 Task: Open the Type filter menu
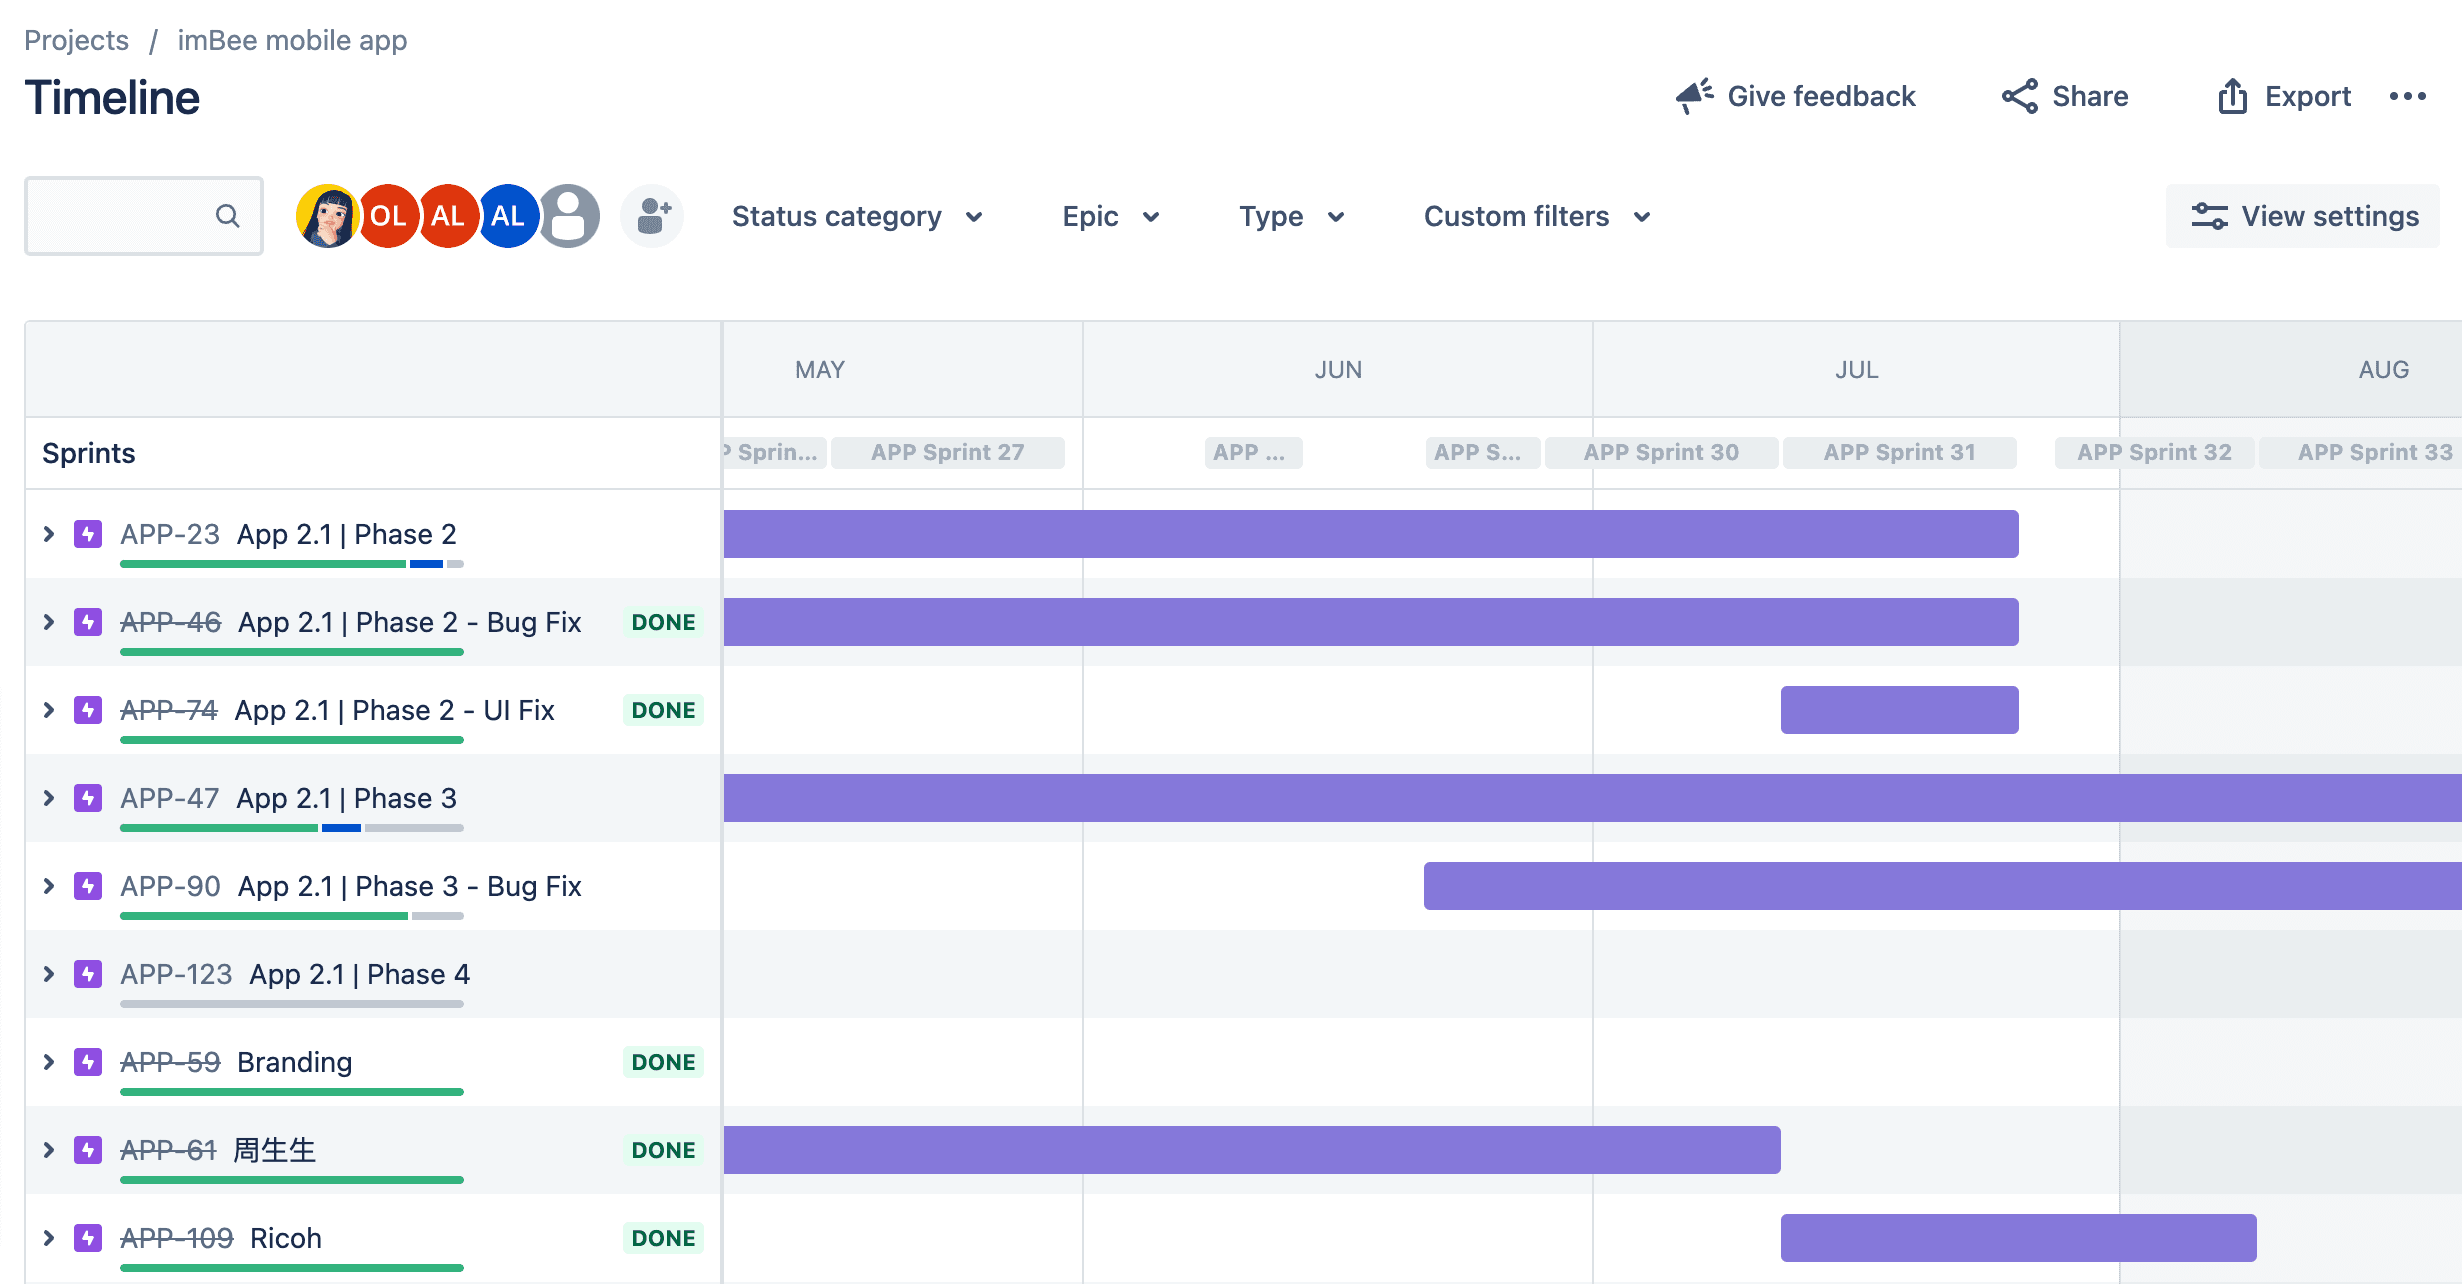point(1291,216)
